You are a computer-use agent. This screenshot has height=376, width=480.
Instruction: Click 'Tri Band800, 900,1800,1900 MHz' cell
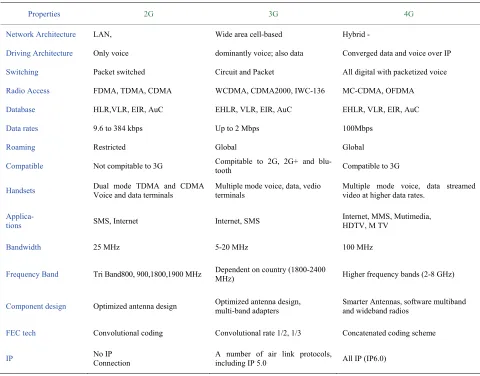click(x=147, y=274)
